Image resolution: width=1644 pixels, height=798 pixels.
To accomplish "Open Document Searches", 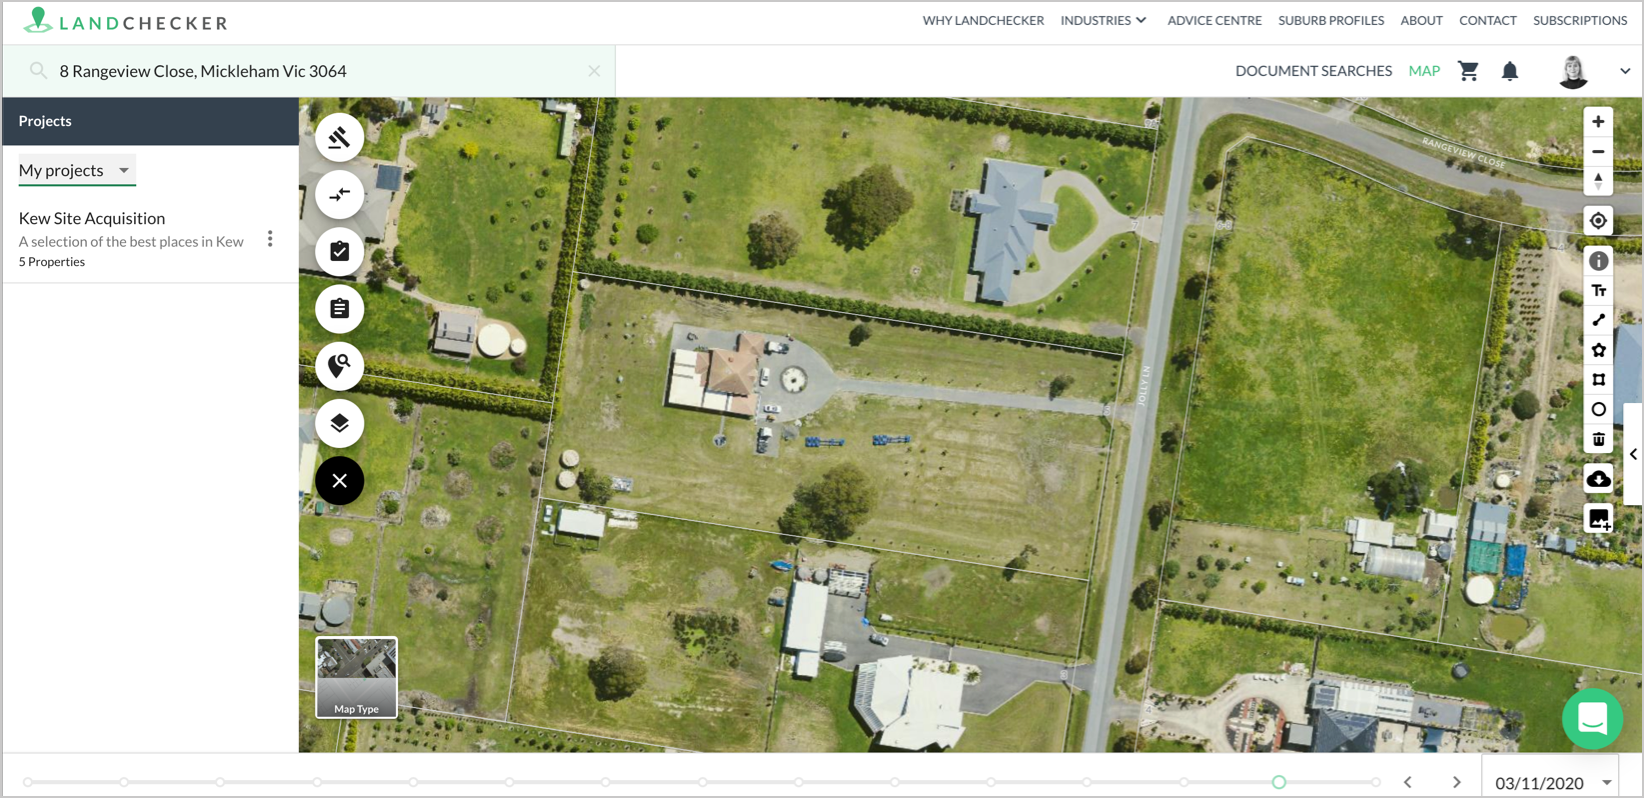I will click(1313, 71).
